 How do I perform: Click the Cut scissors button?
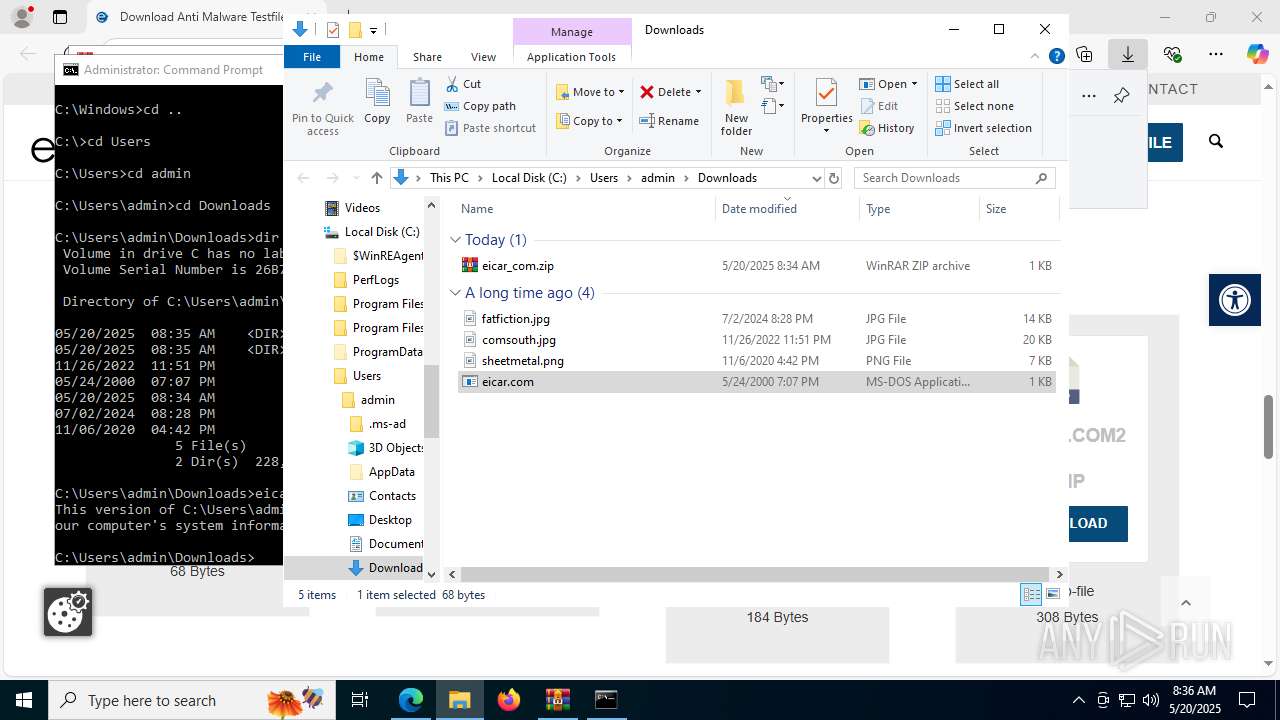click(x=463, y=84)
